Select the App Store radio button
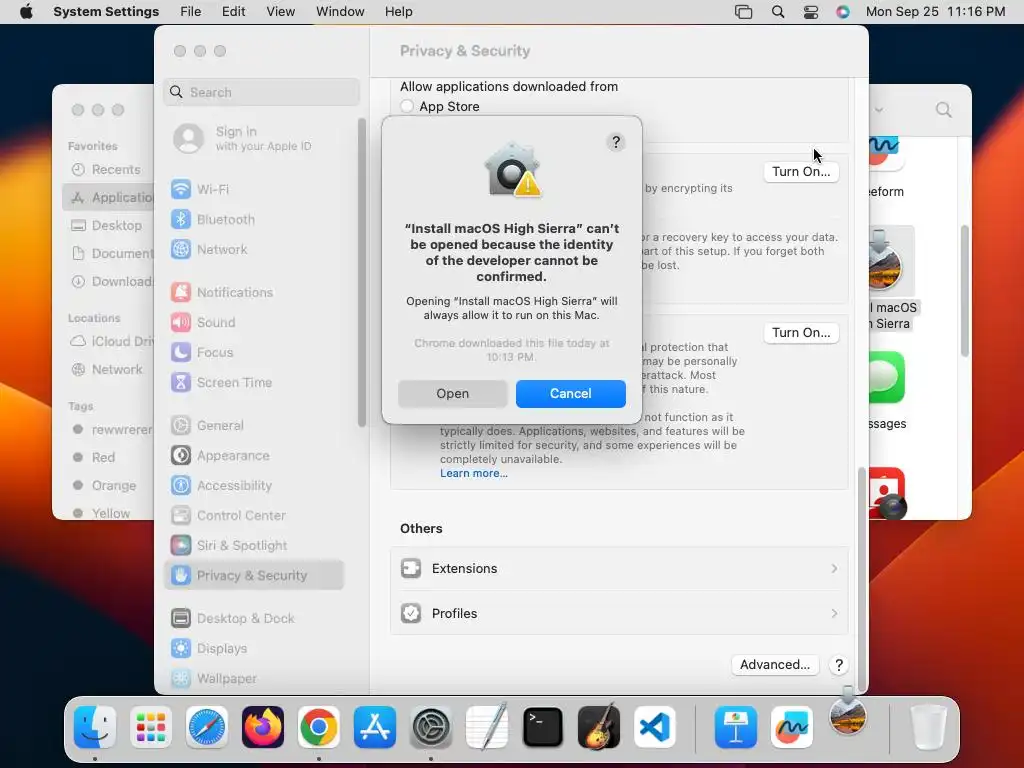 point(407,106)
